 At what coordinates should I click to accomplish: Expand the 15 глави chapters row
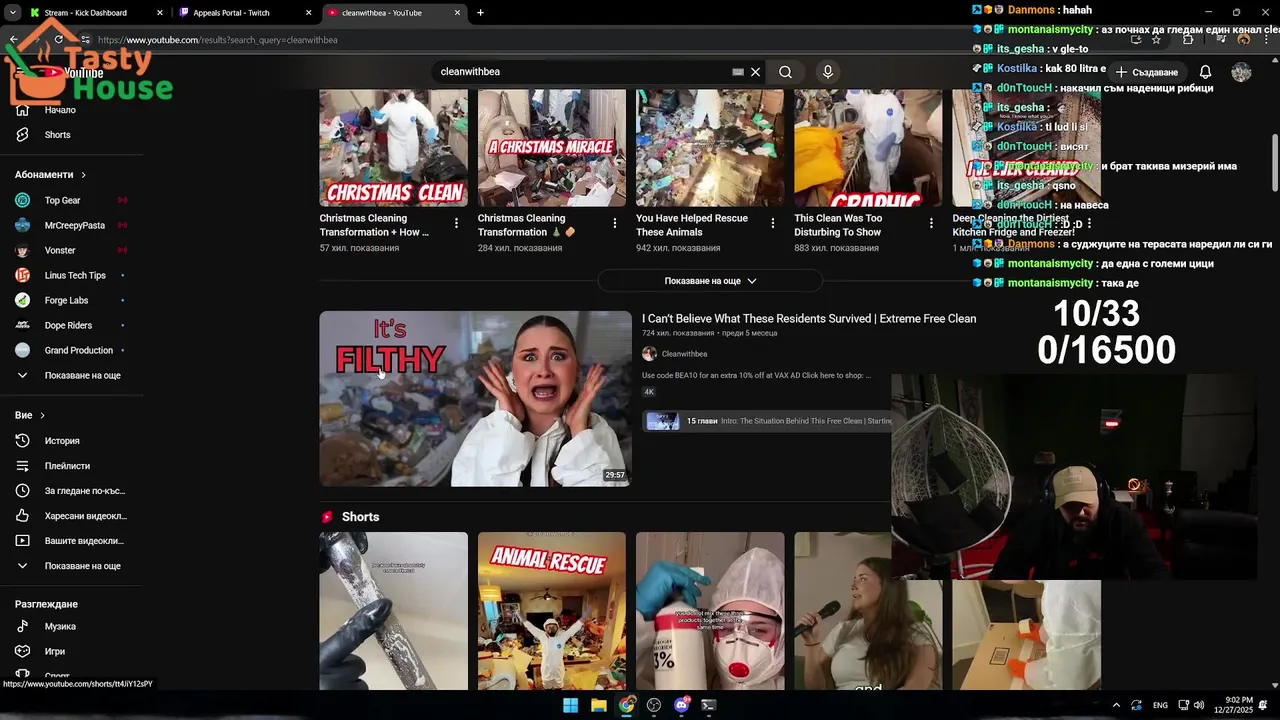pyautogui.click(x=767, y=421)
